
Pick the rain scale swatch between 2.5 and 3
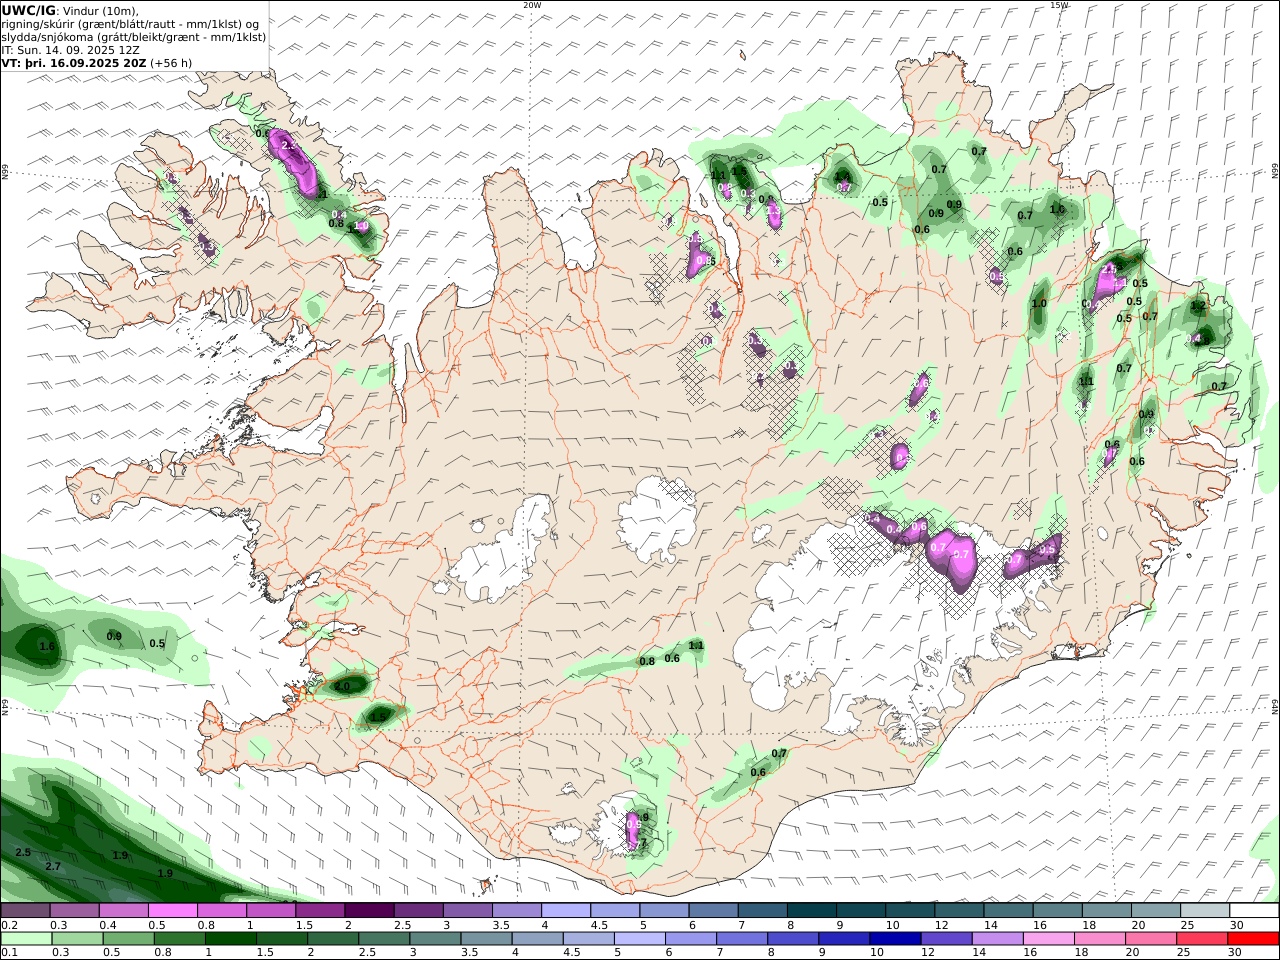(x=385, y=939)
